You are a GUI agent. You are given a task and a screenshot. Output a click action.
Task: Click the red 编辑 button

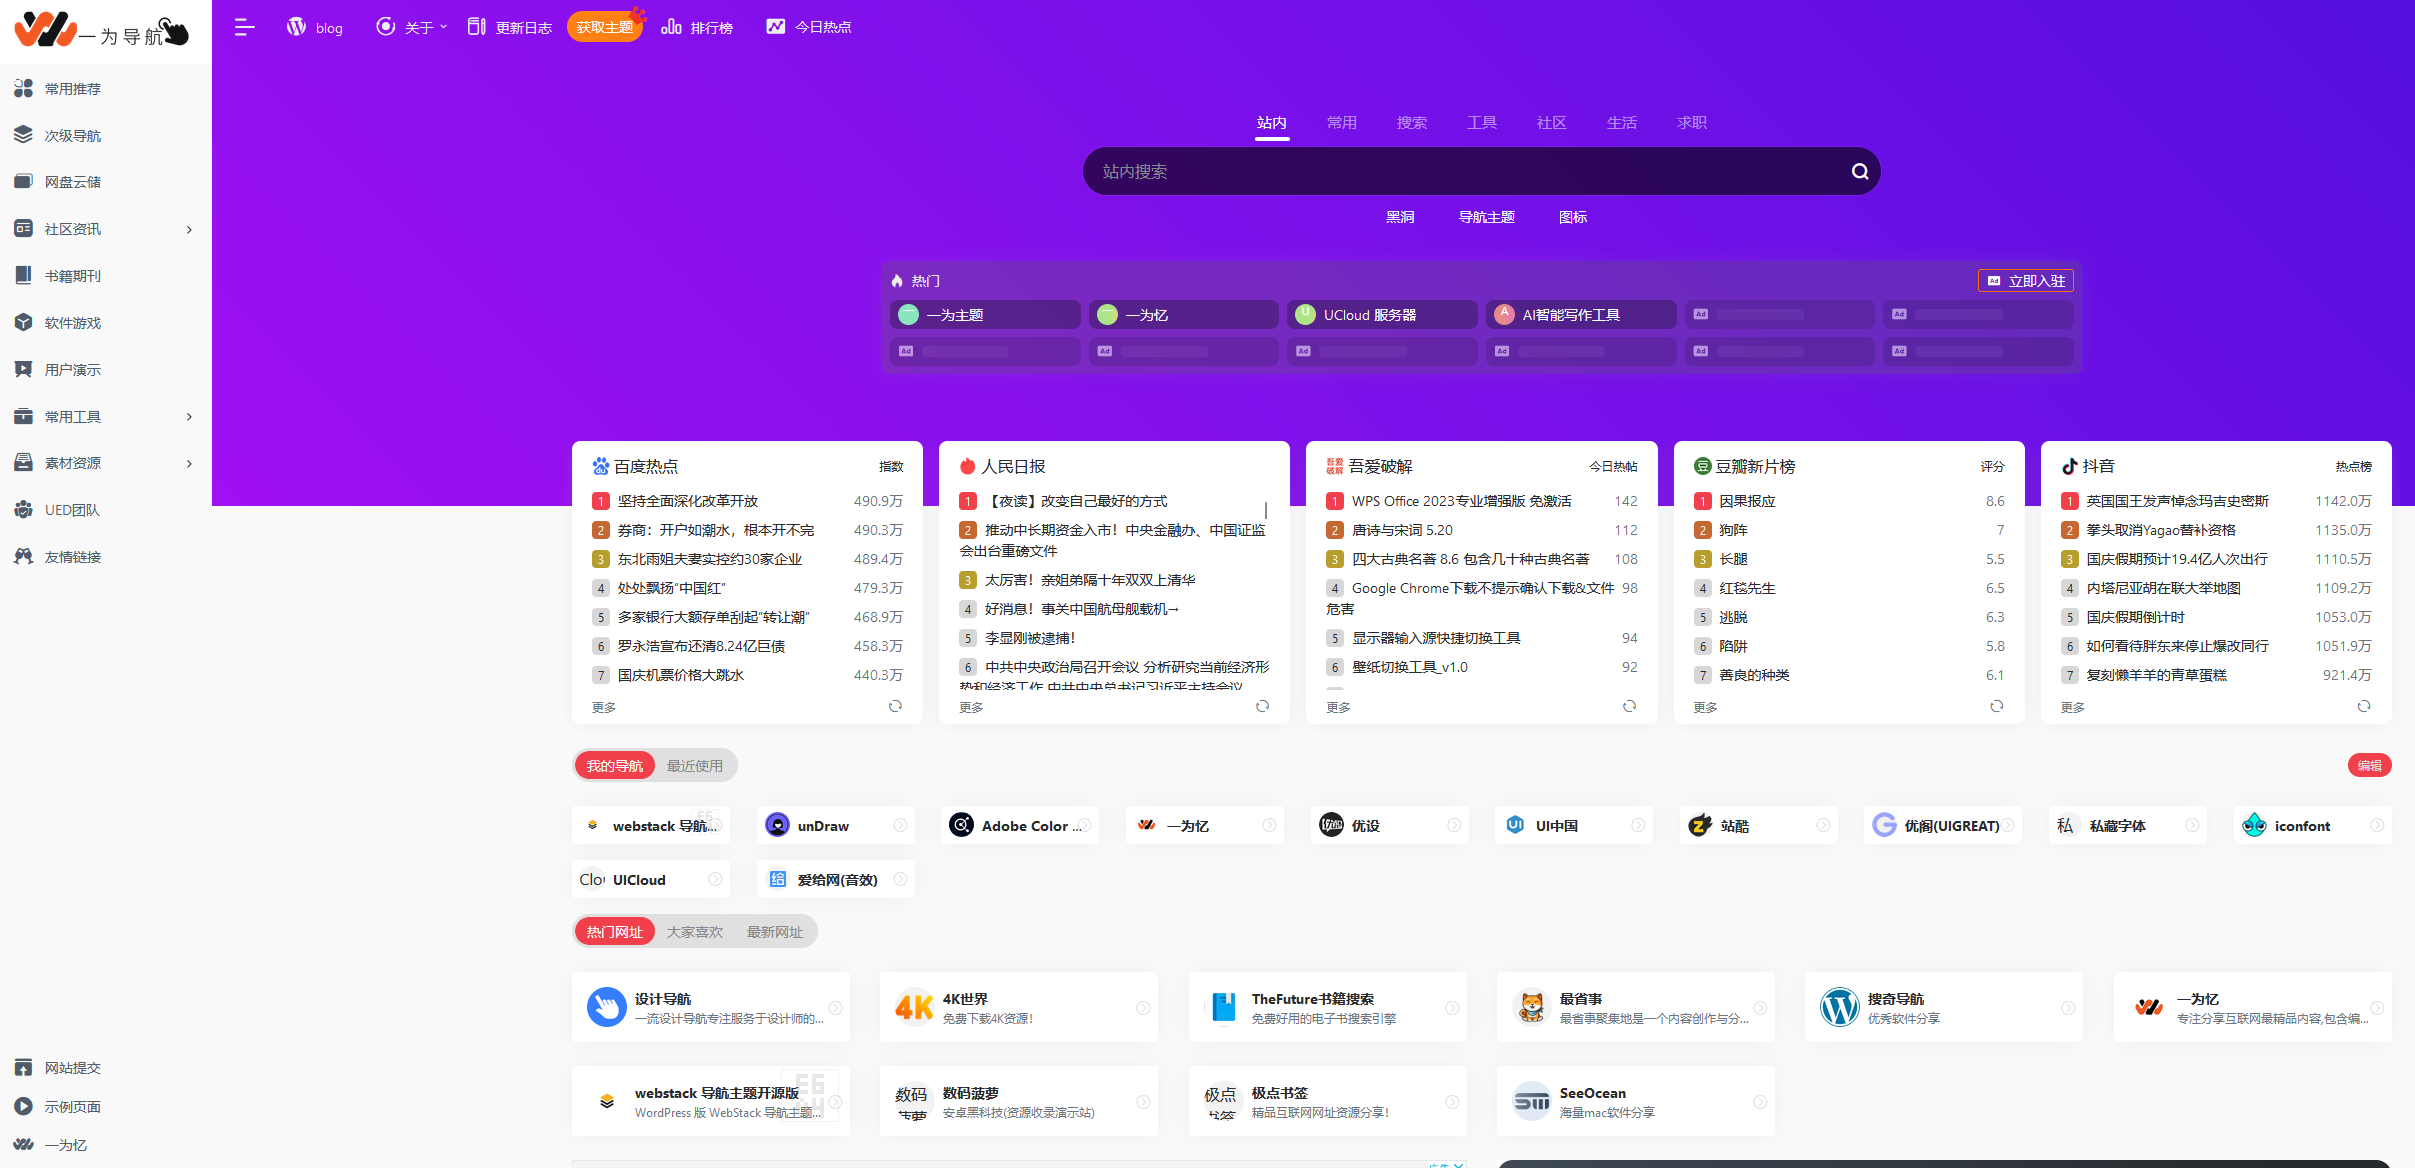2368,766
